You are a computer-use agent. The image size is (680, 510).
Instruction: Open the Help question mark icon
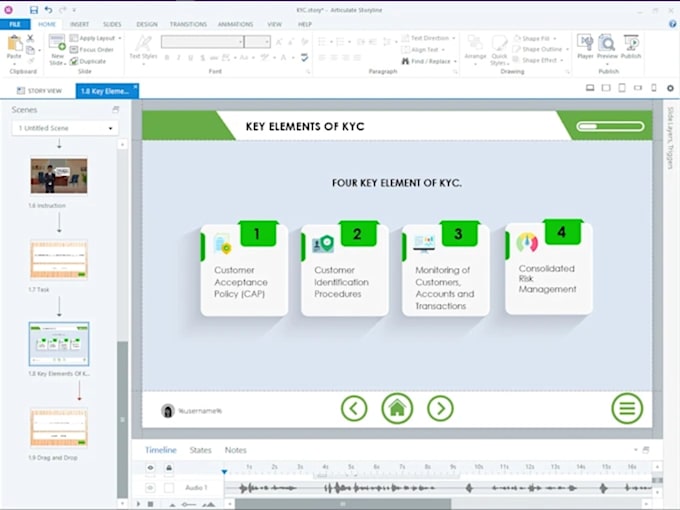[x=672, y=24]
